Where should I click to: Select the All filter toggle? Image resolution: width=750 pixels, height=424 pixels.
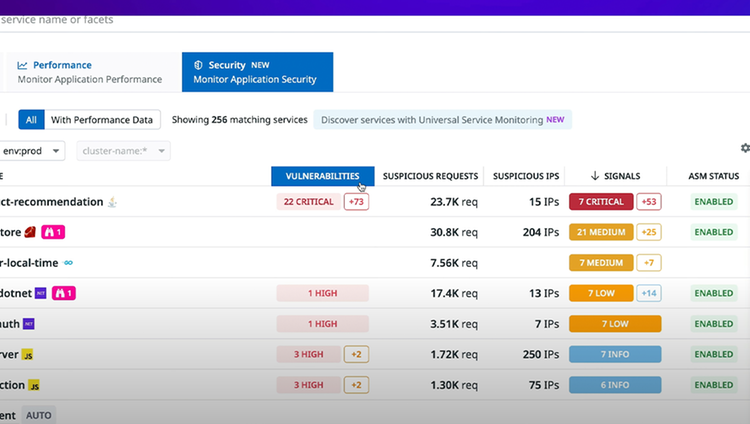[x=31, y=120]
